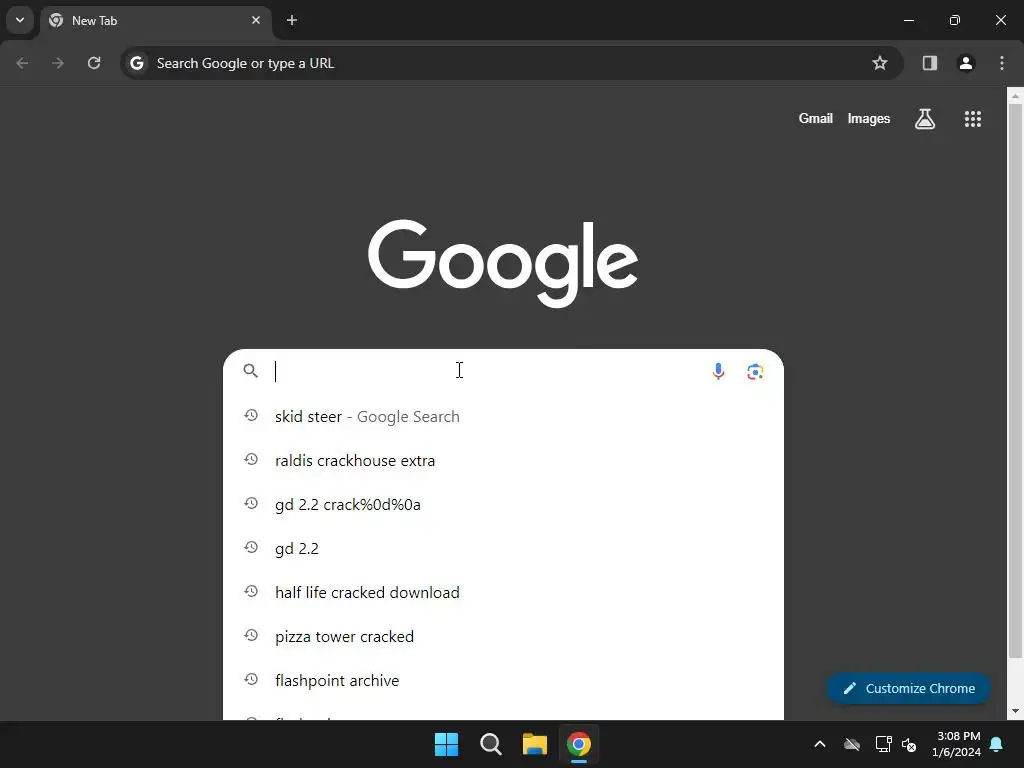Screen dimensions: 1024x768
Task: Open the Chrome three-dot menu
Action: pos(1002,63)
